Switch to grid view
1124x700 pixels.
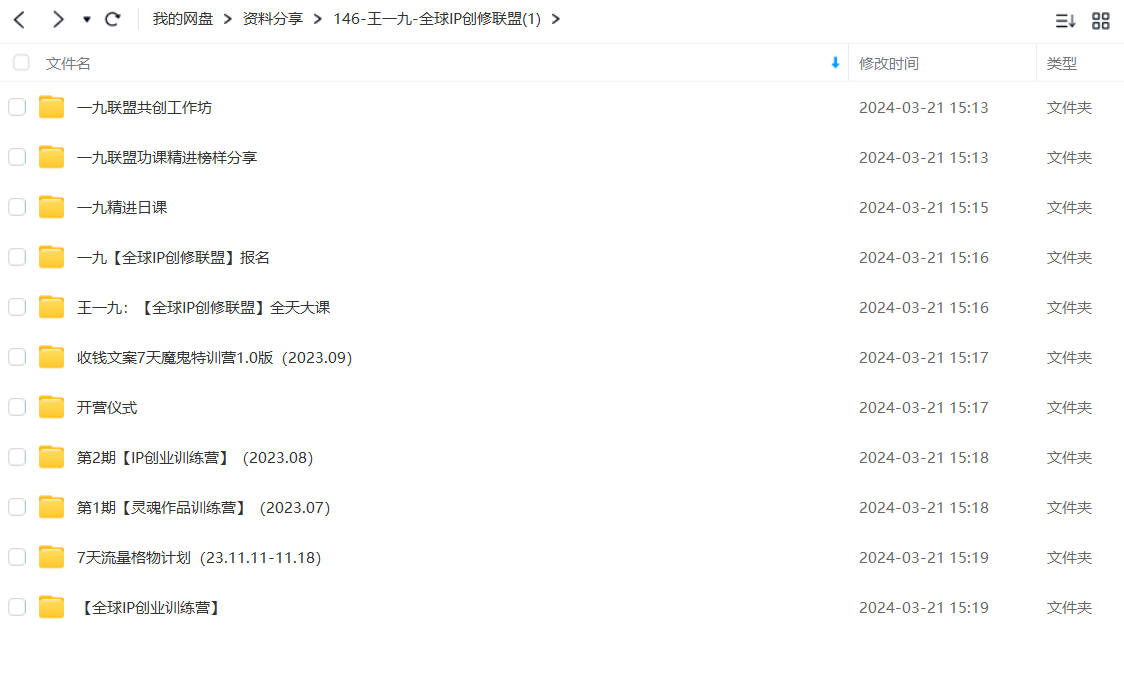coord(1100,21)
